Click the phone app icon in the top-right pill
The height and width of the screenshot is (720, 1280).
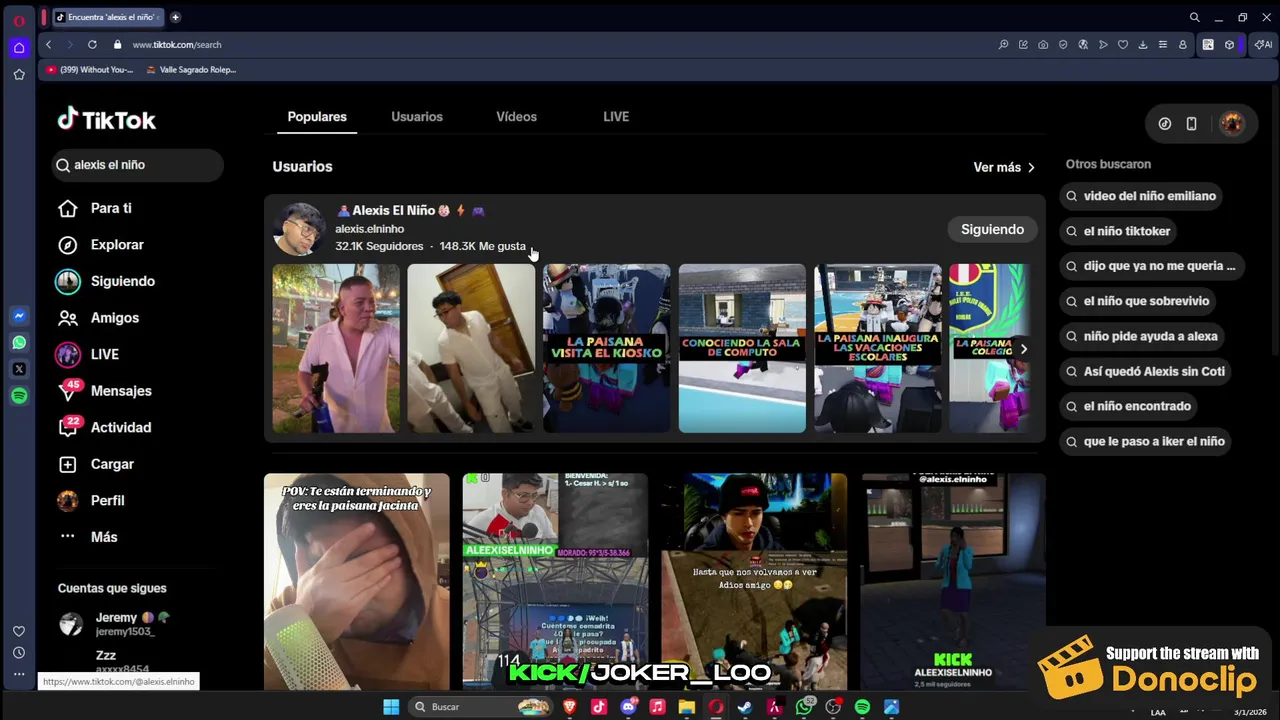(x=1191, y=124)
